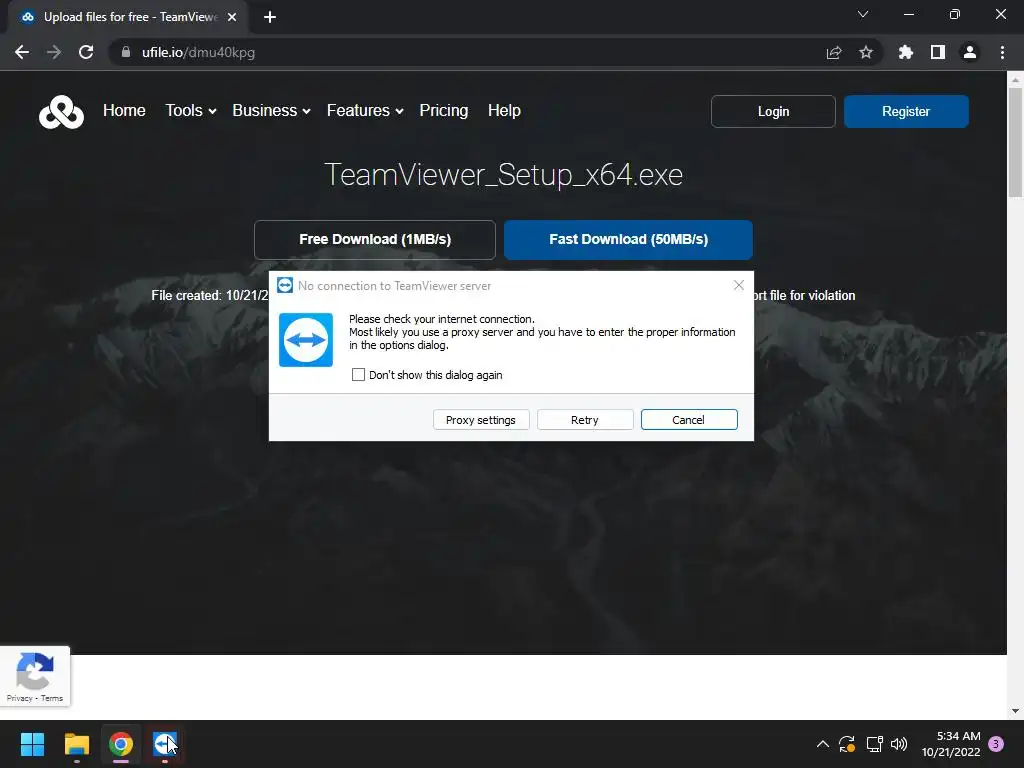Click the TeamViewer logo in dialog

[x=306, y=340]
